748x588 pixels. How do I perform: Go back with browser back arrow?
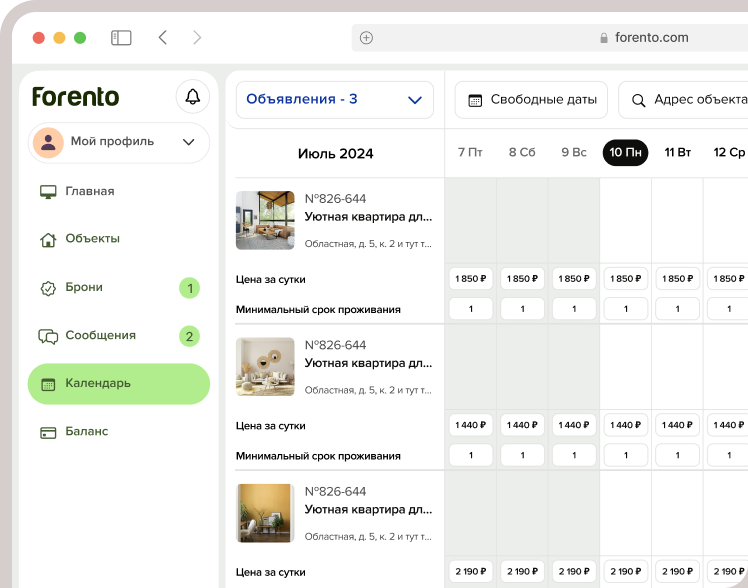162,38
